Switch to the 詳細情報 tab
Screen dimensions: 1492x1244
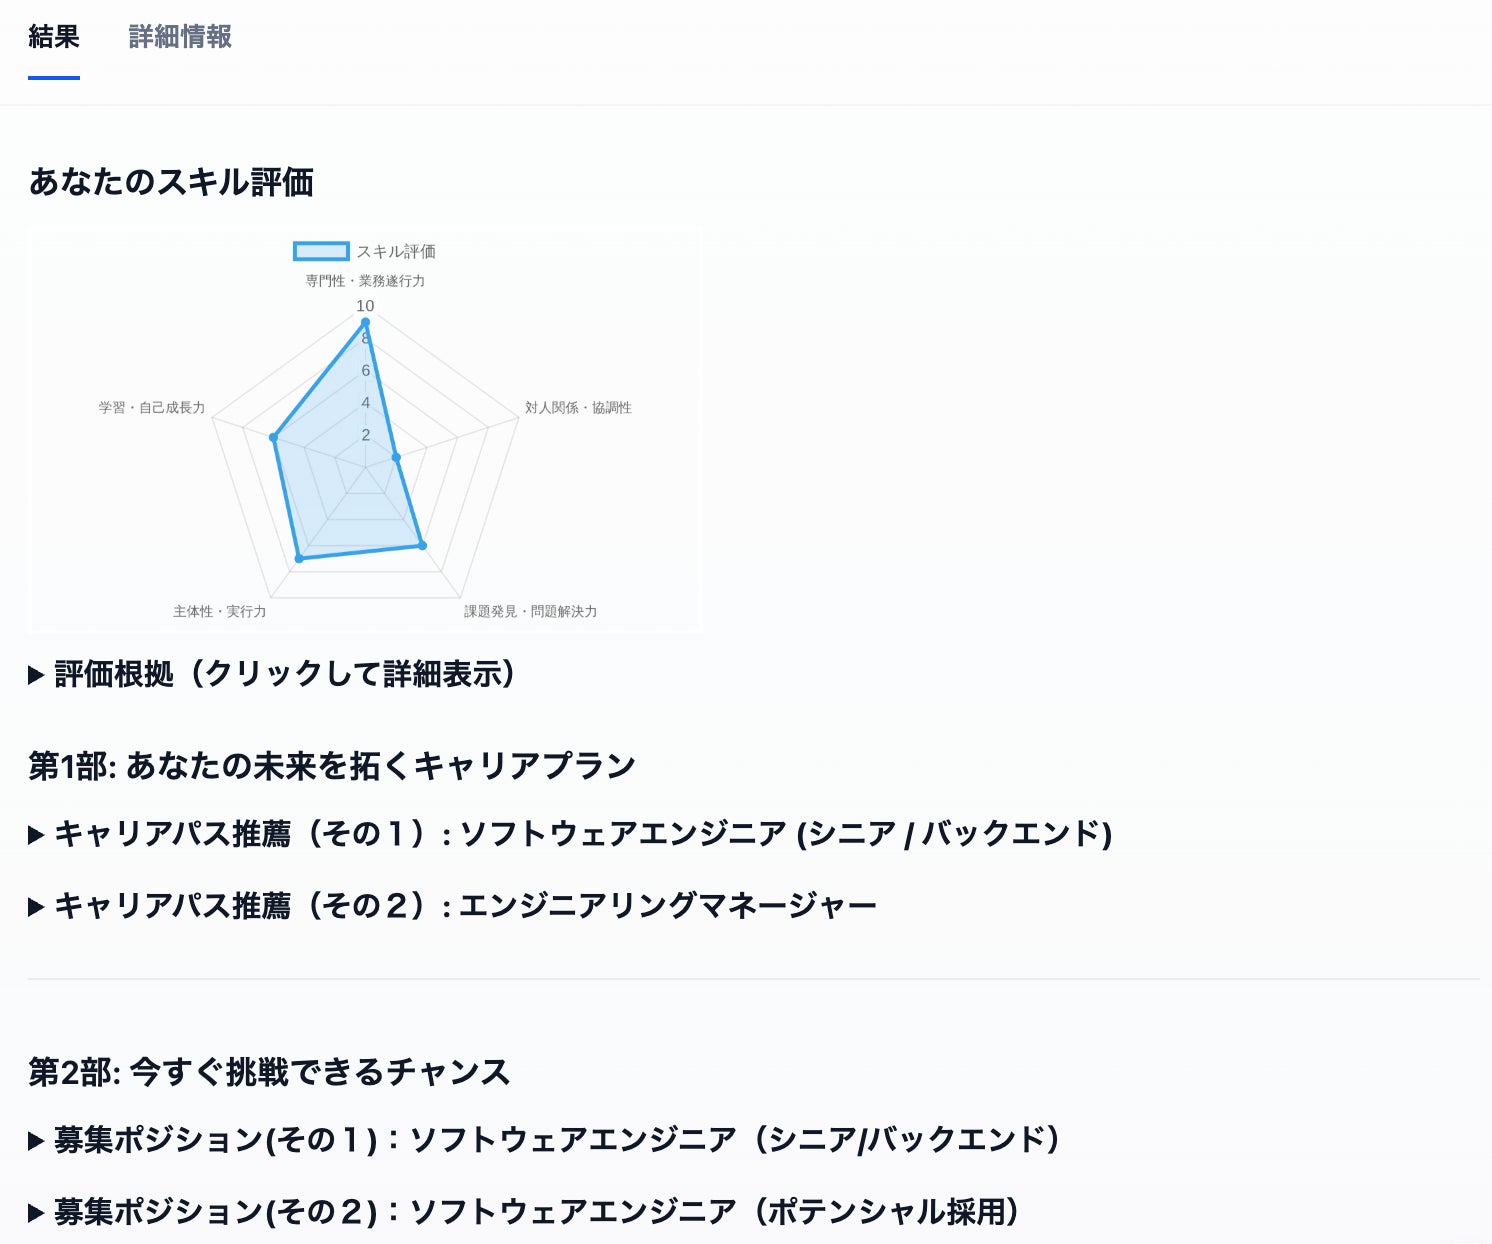click(180, 37)
